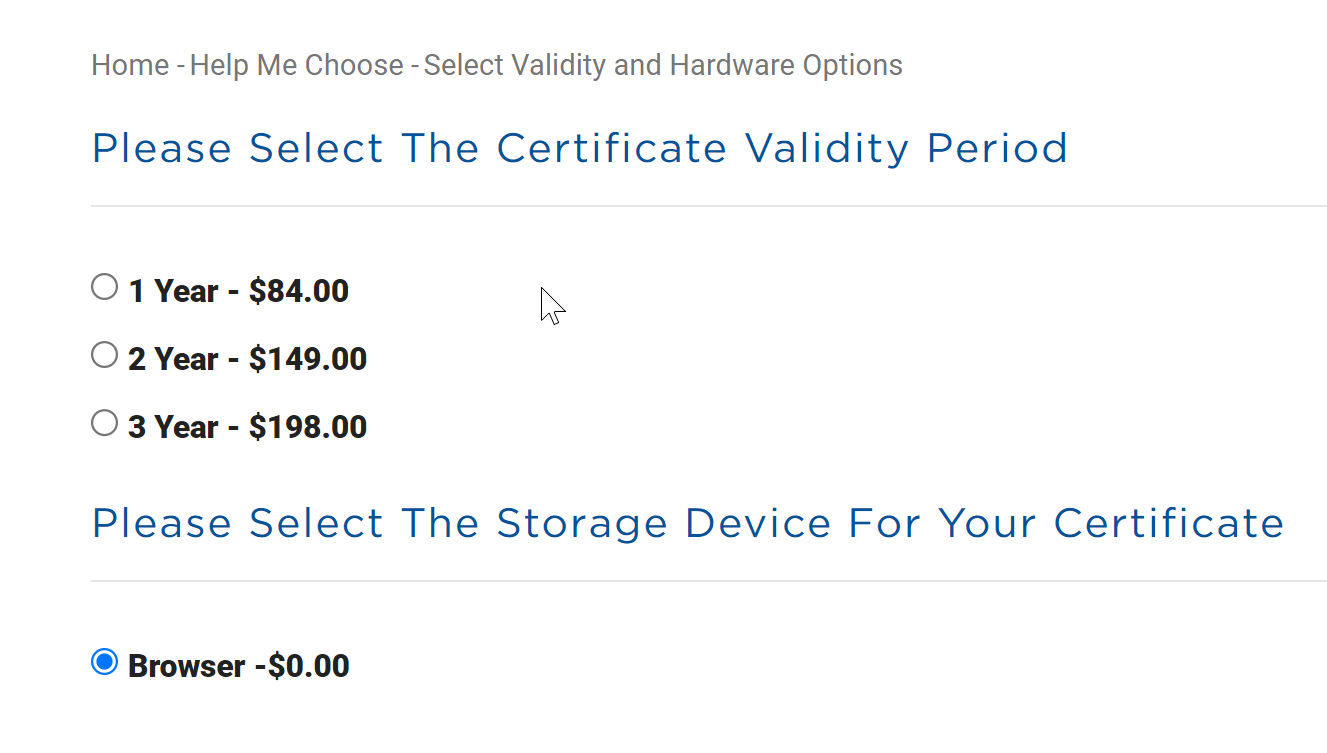
Task: Click the $198.00 price text
Action: click(x=308, y=427)
